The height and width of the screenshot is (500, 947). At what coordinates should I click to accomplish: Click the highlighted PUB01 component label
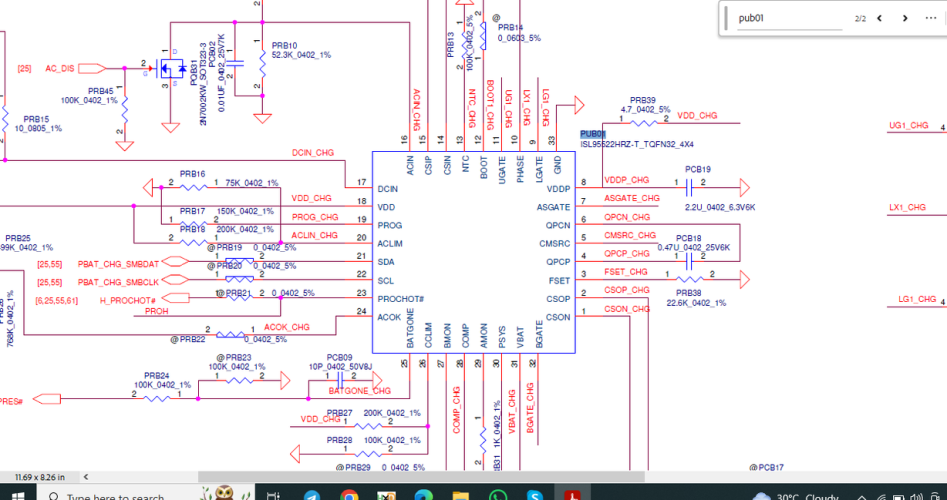[x=592, y=134]
